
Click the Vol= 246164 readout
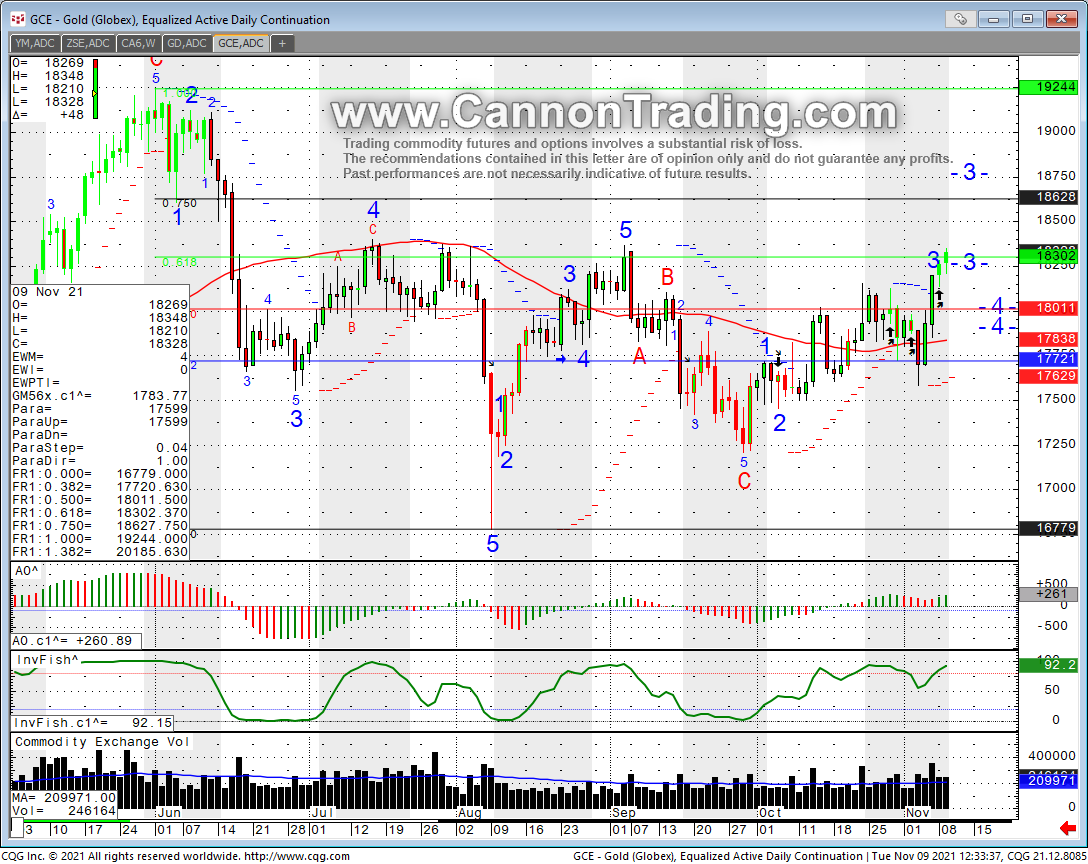tap(64, 811)
